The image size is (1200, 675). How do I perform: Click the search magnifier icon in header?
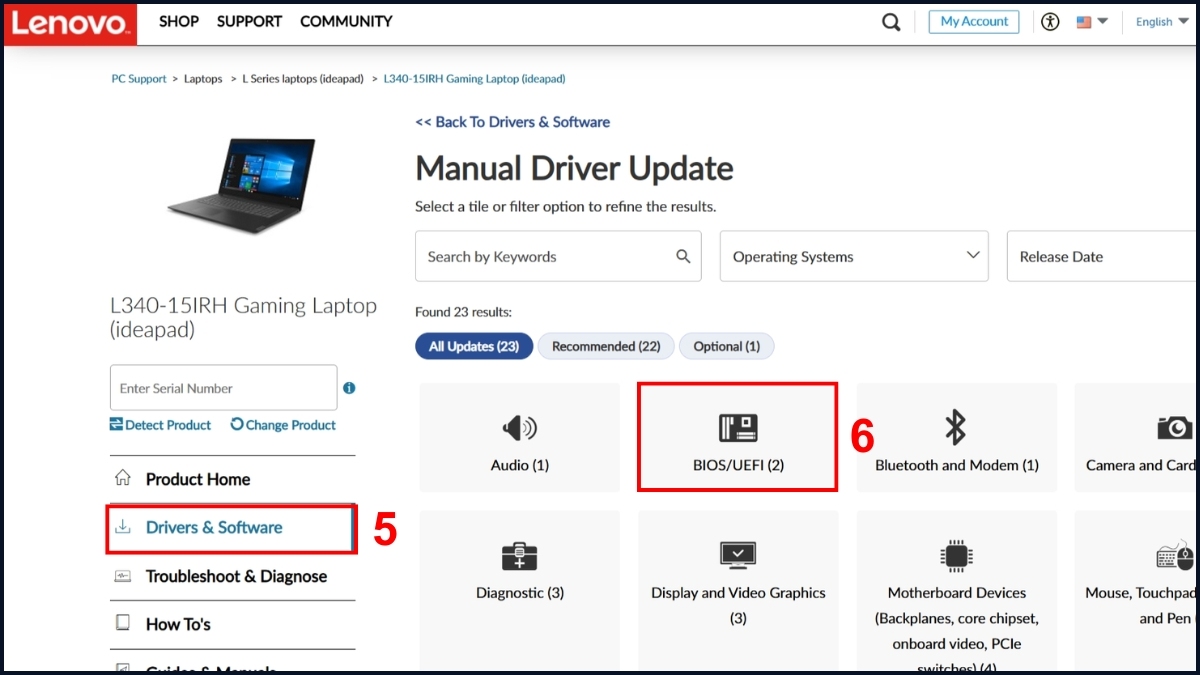(890, 22)
